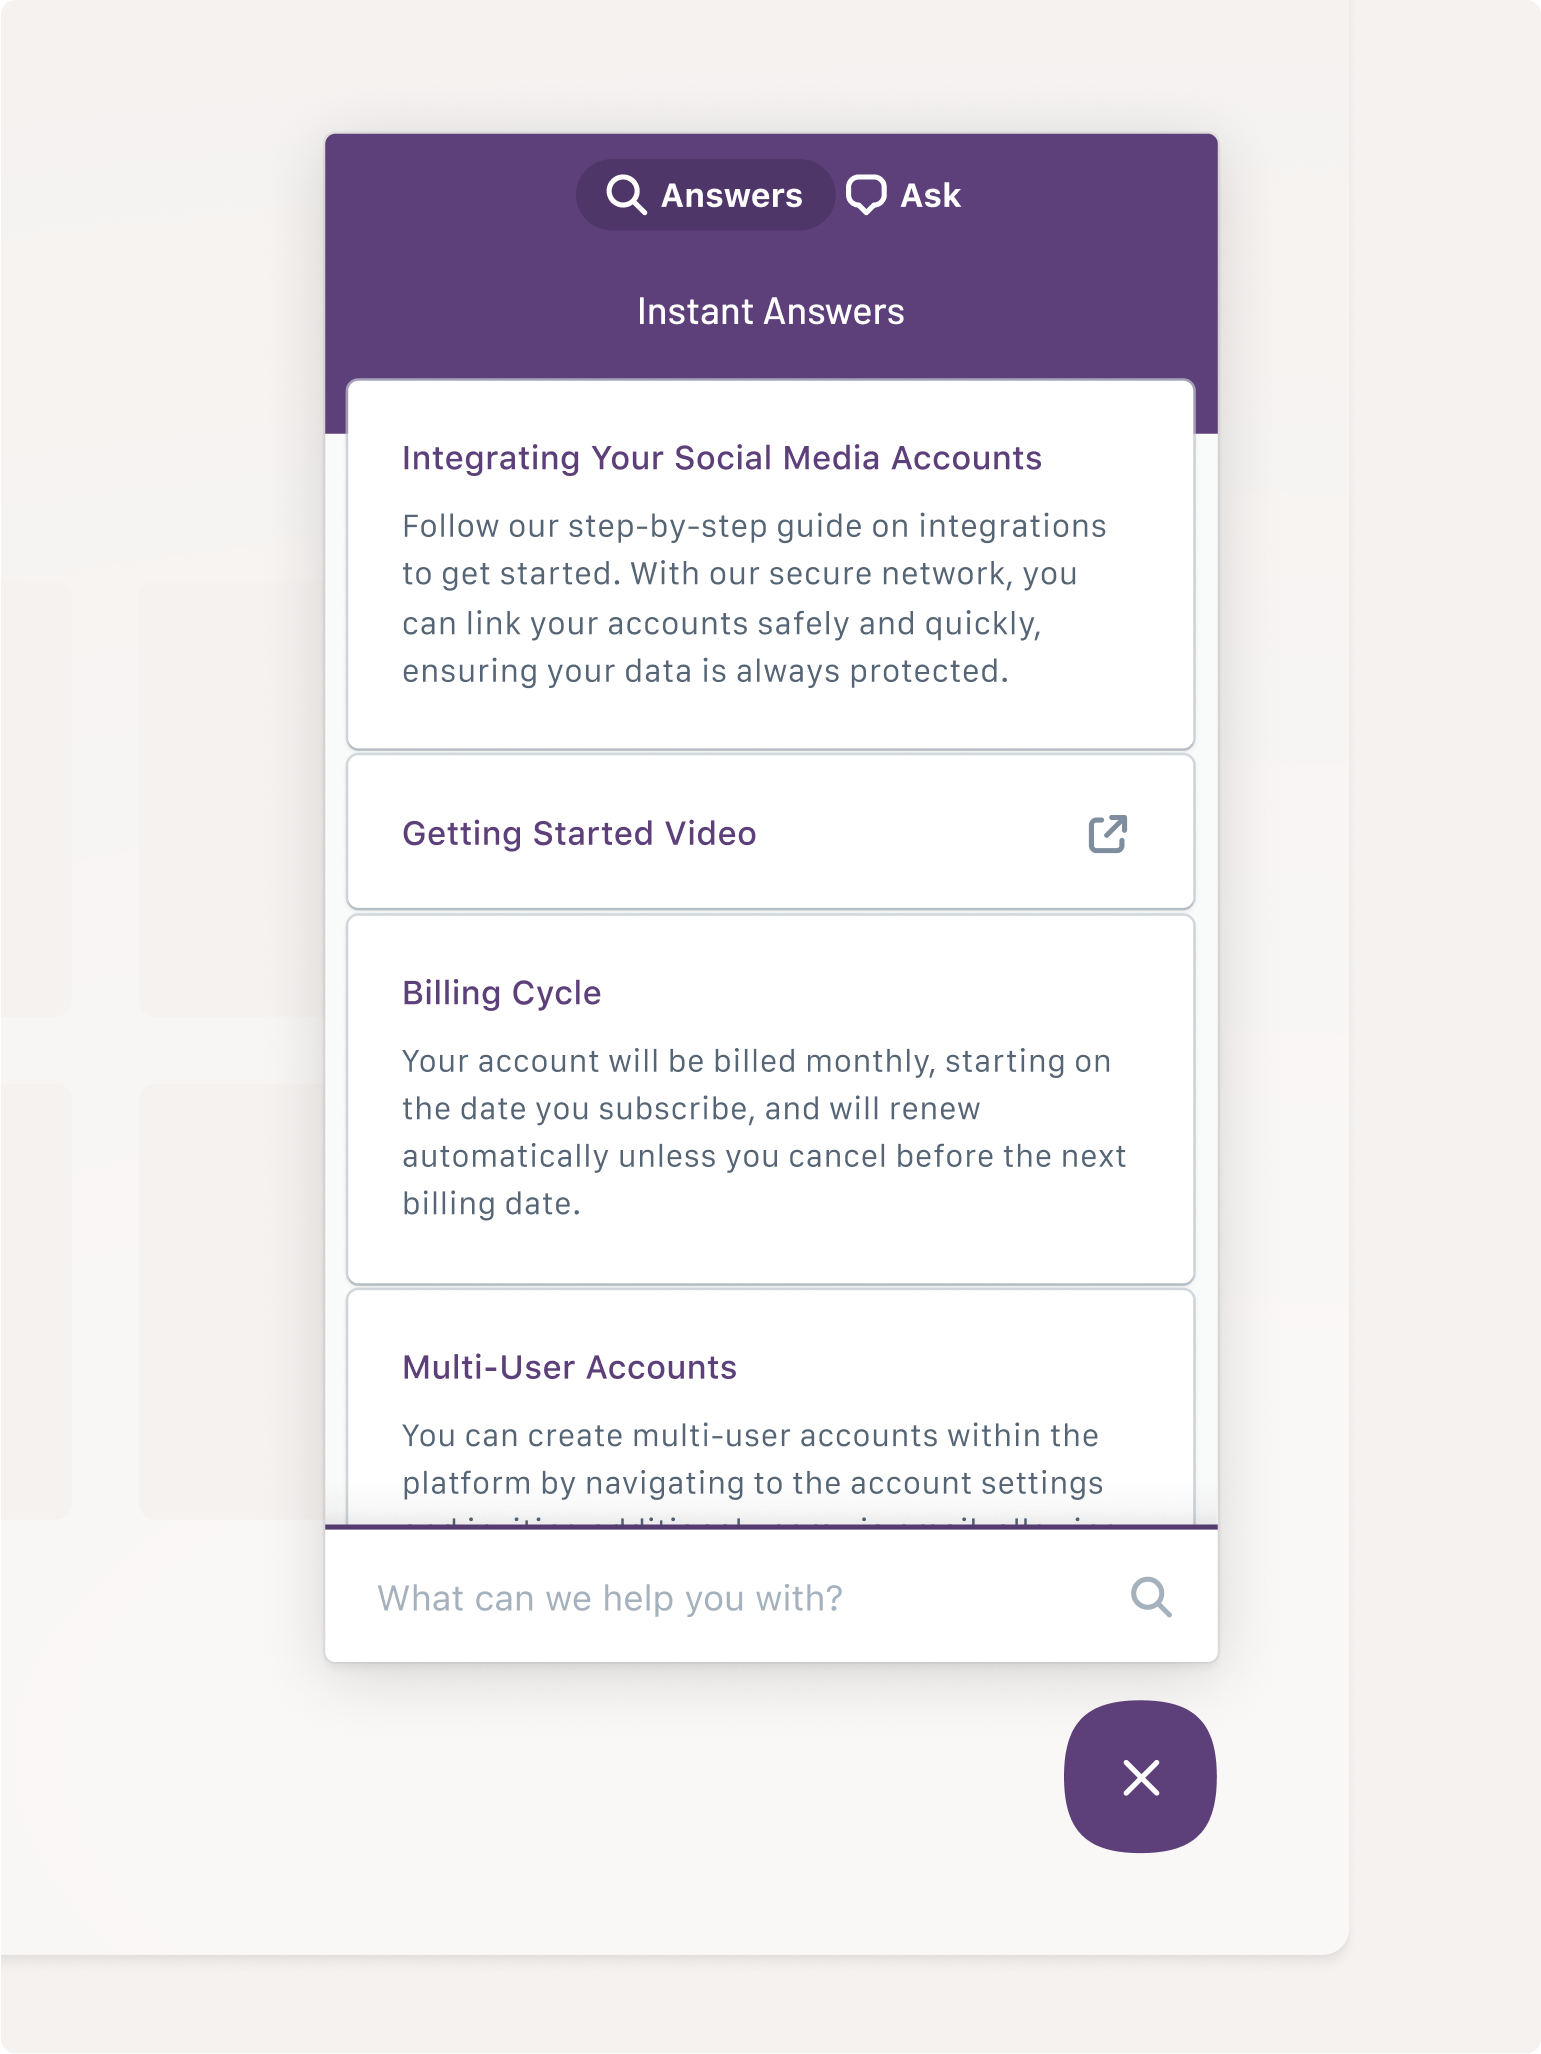Open Integrating Your Social Media Accounts article

tap(721, 458)
